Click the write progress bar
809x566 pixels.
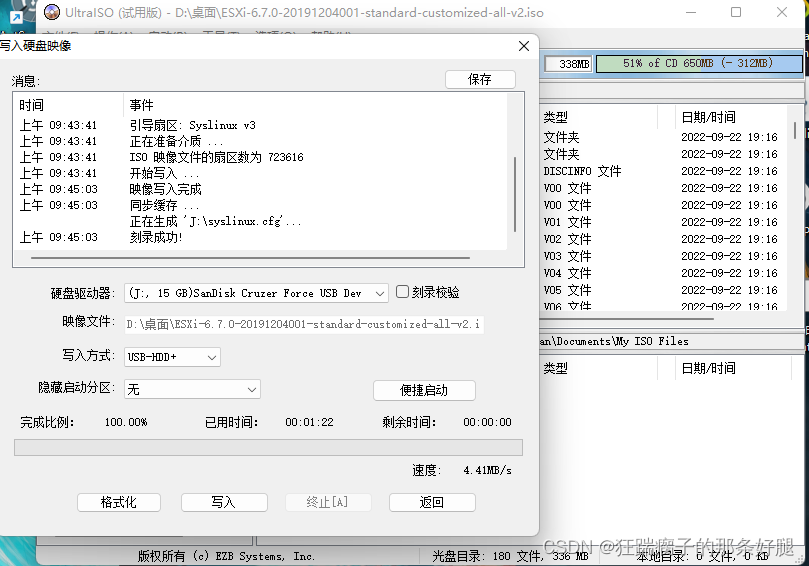click(x=268, y=447)
